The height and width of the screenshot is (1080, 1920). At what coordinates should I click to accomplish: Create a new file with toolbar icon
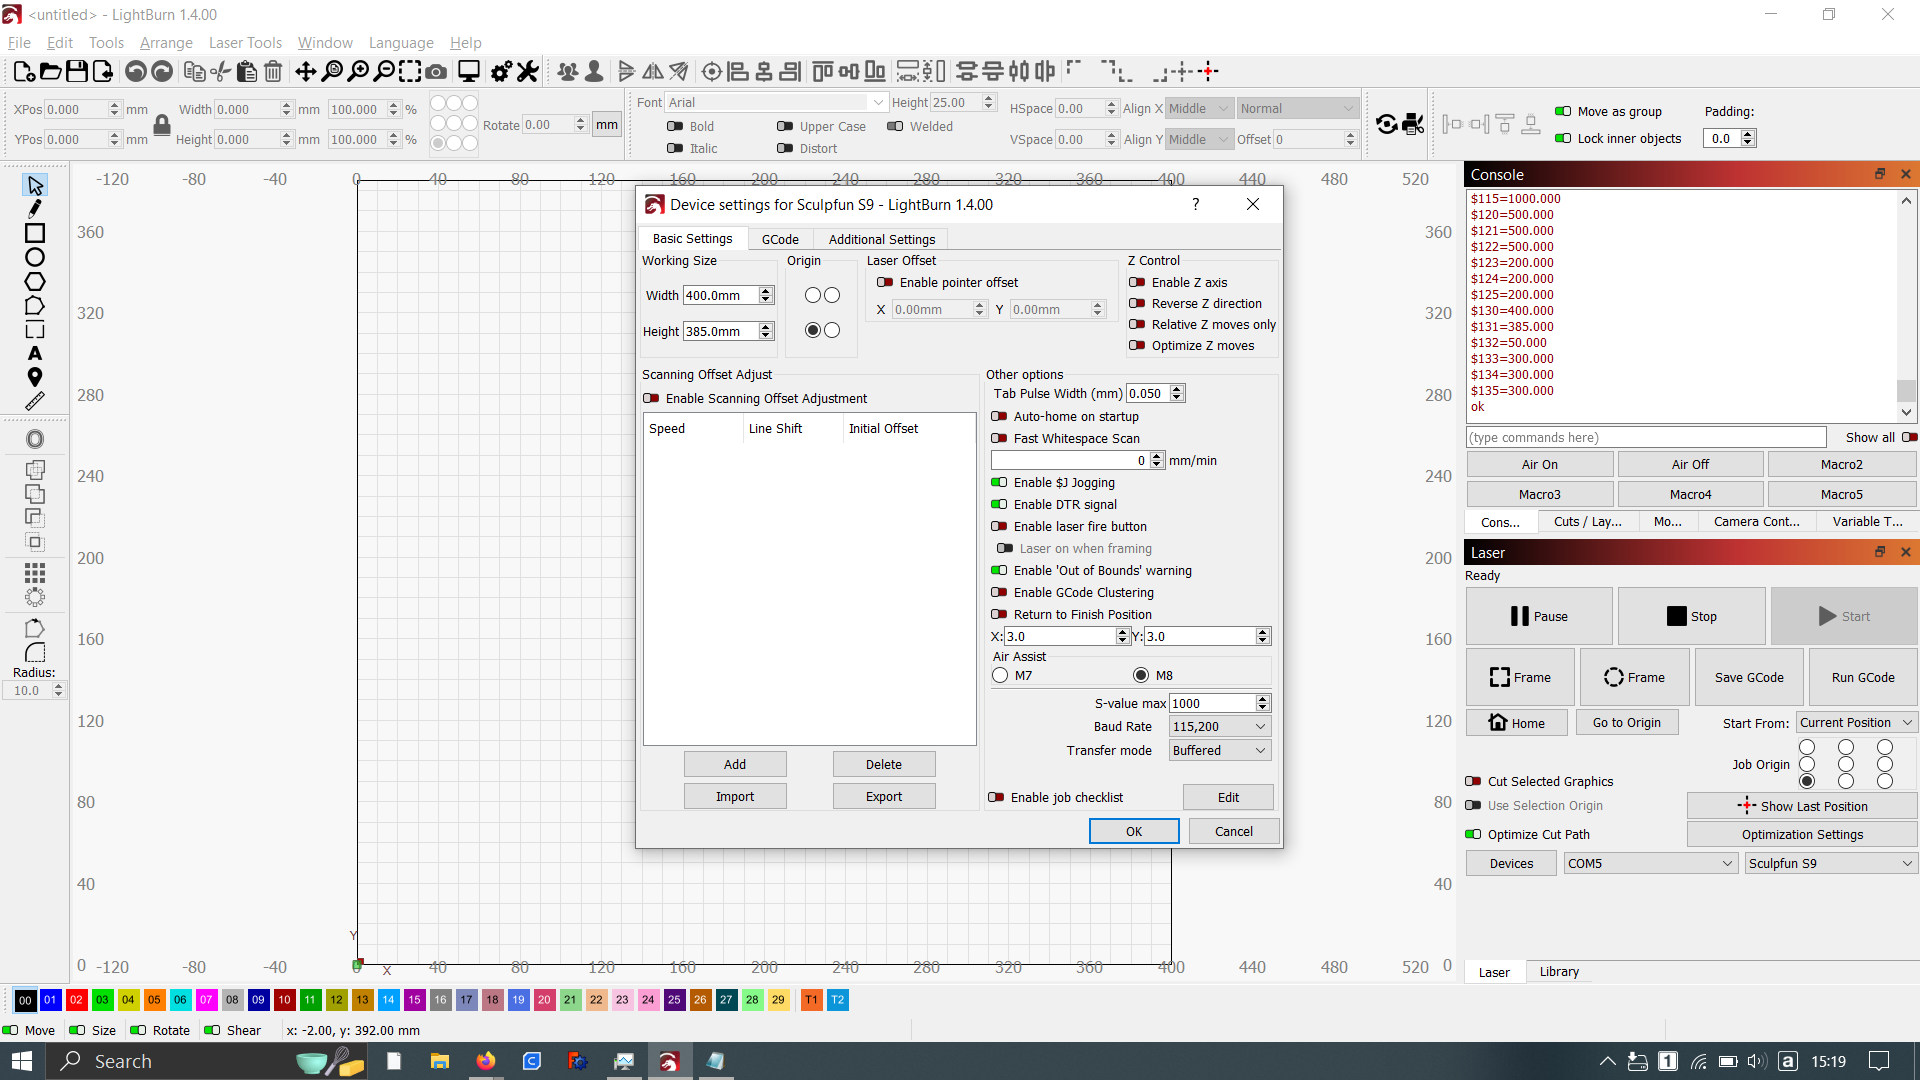coord(24,71)
